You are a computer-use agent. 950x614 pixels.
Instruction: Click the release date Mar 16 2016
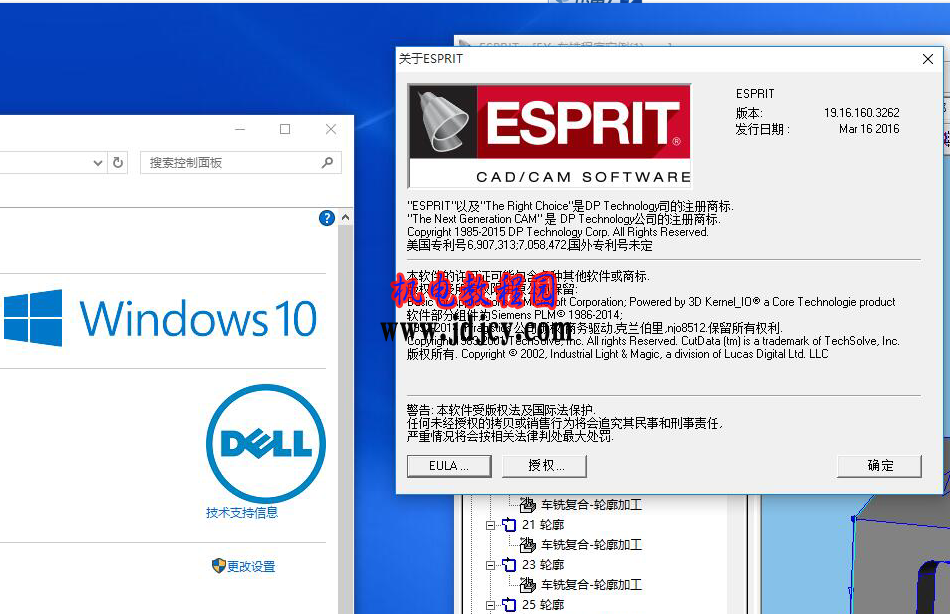click(x=869, y=129)
